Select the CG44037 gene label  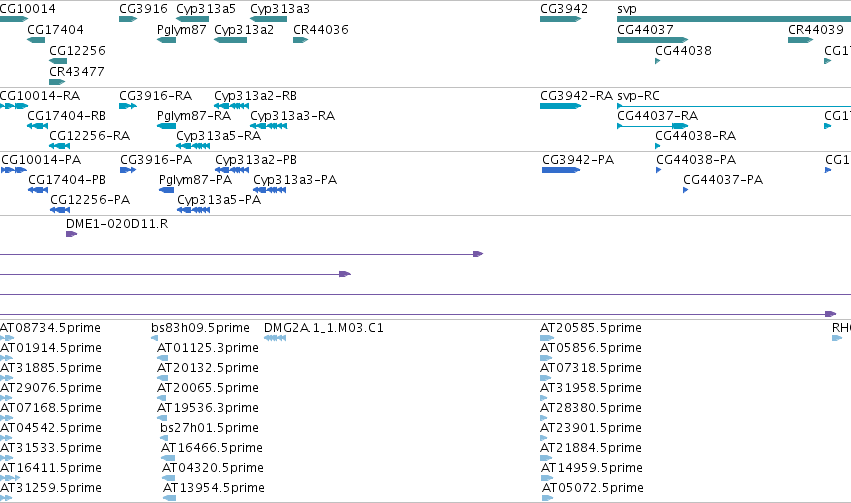645,30
